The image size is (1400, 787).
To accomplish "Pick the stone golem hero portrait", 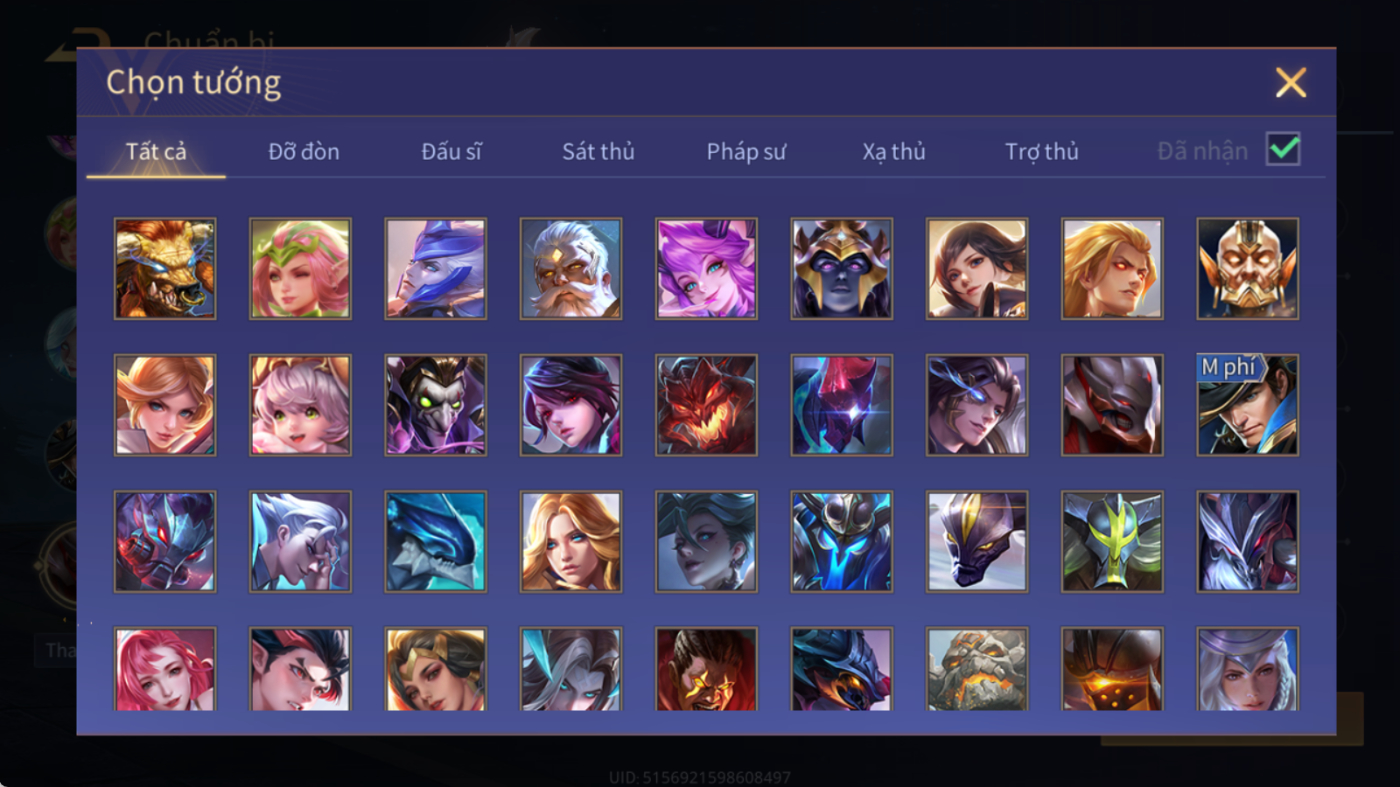I will point(977,669).
